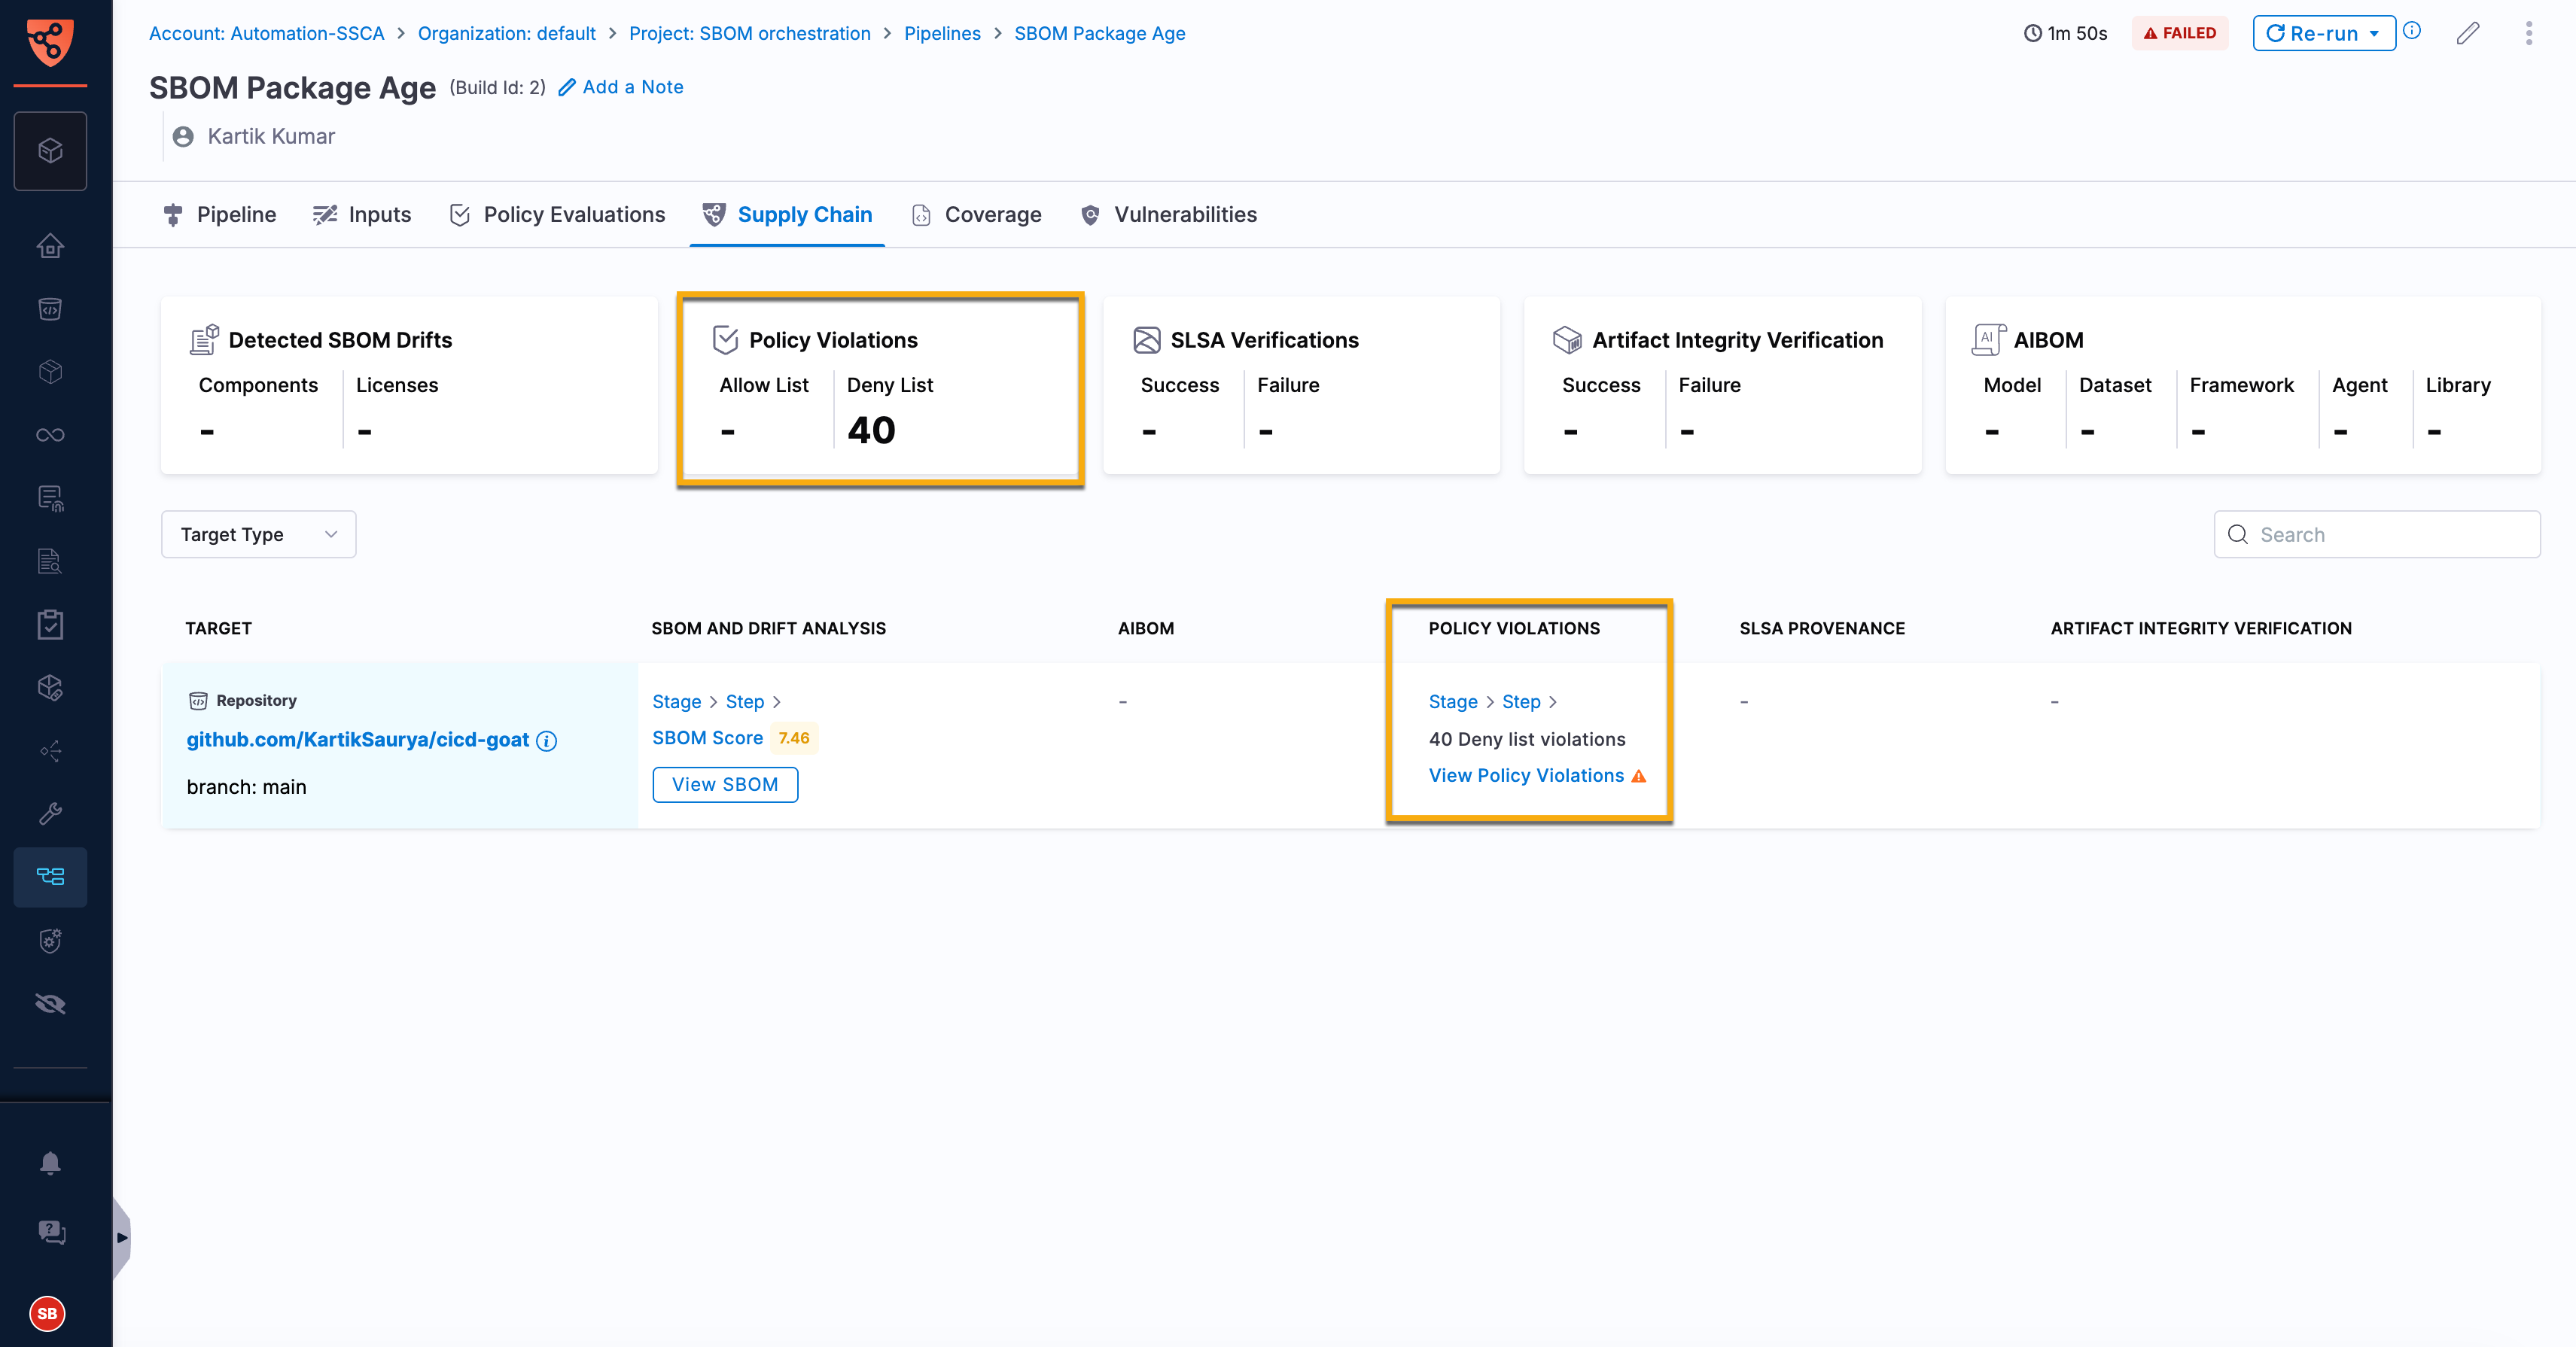The height and width of the screenshot is (1347, 2576).
Task: Click the cube with shield sidebar icon
Action: point(50,687)
